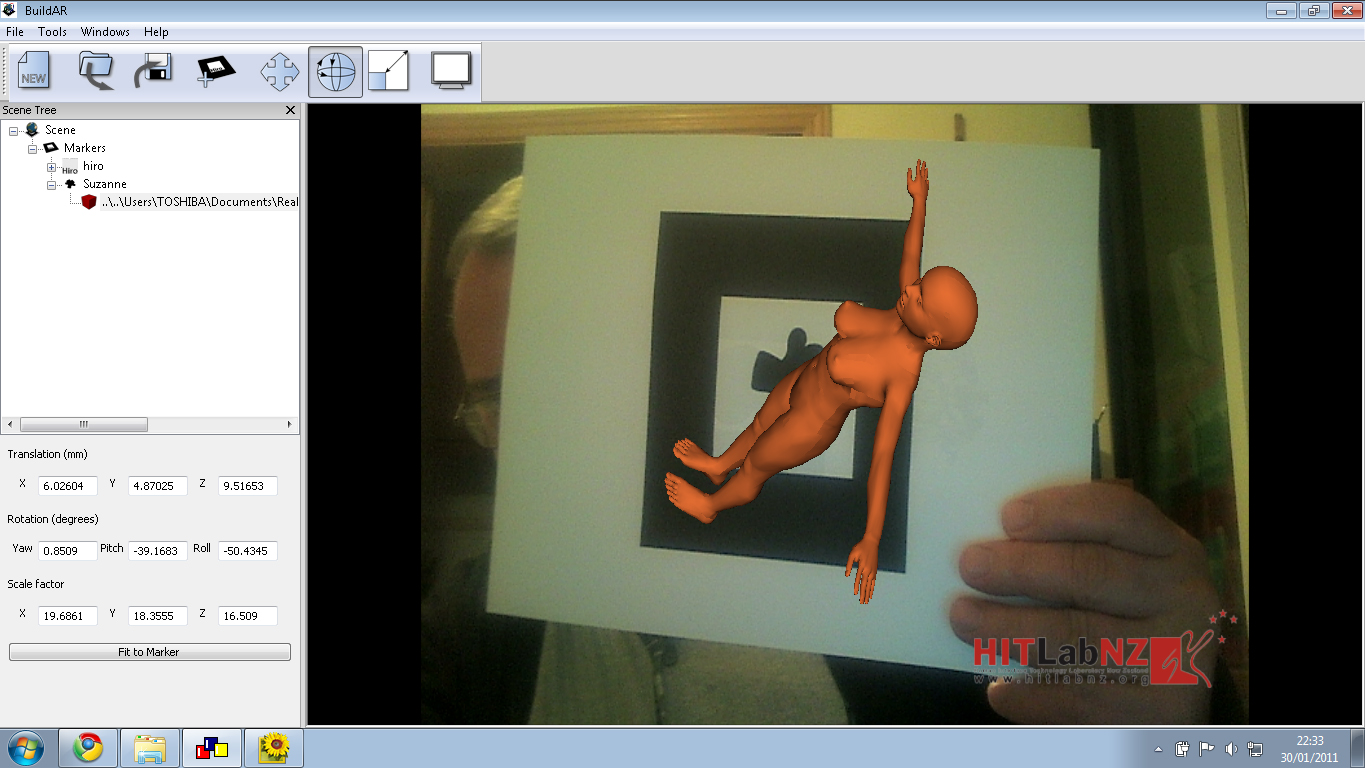Click the Scale factor Z field

coord(248,616)
